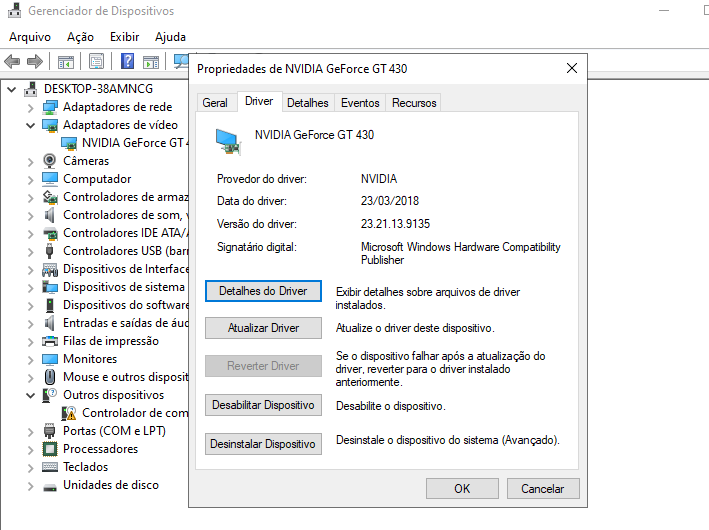Expand the Câmeras node
This screenshot has width=709, height=530.
click(30, 161)
